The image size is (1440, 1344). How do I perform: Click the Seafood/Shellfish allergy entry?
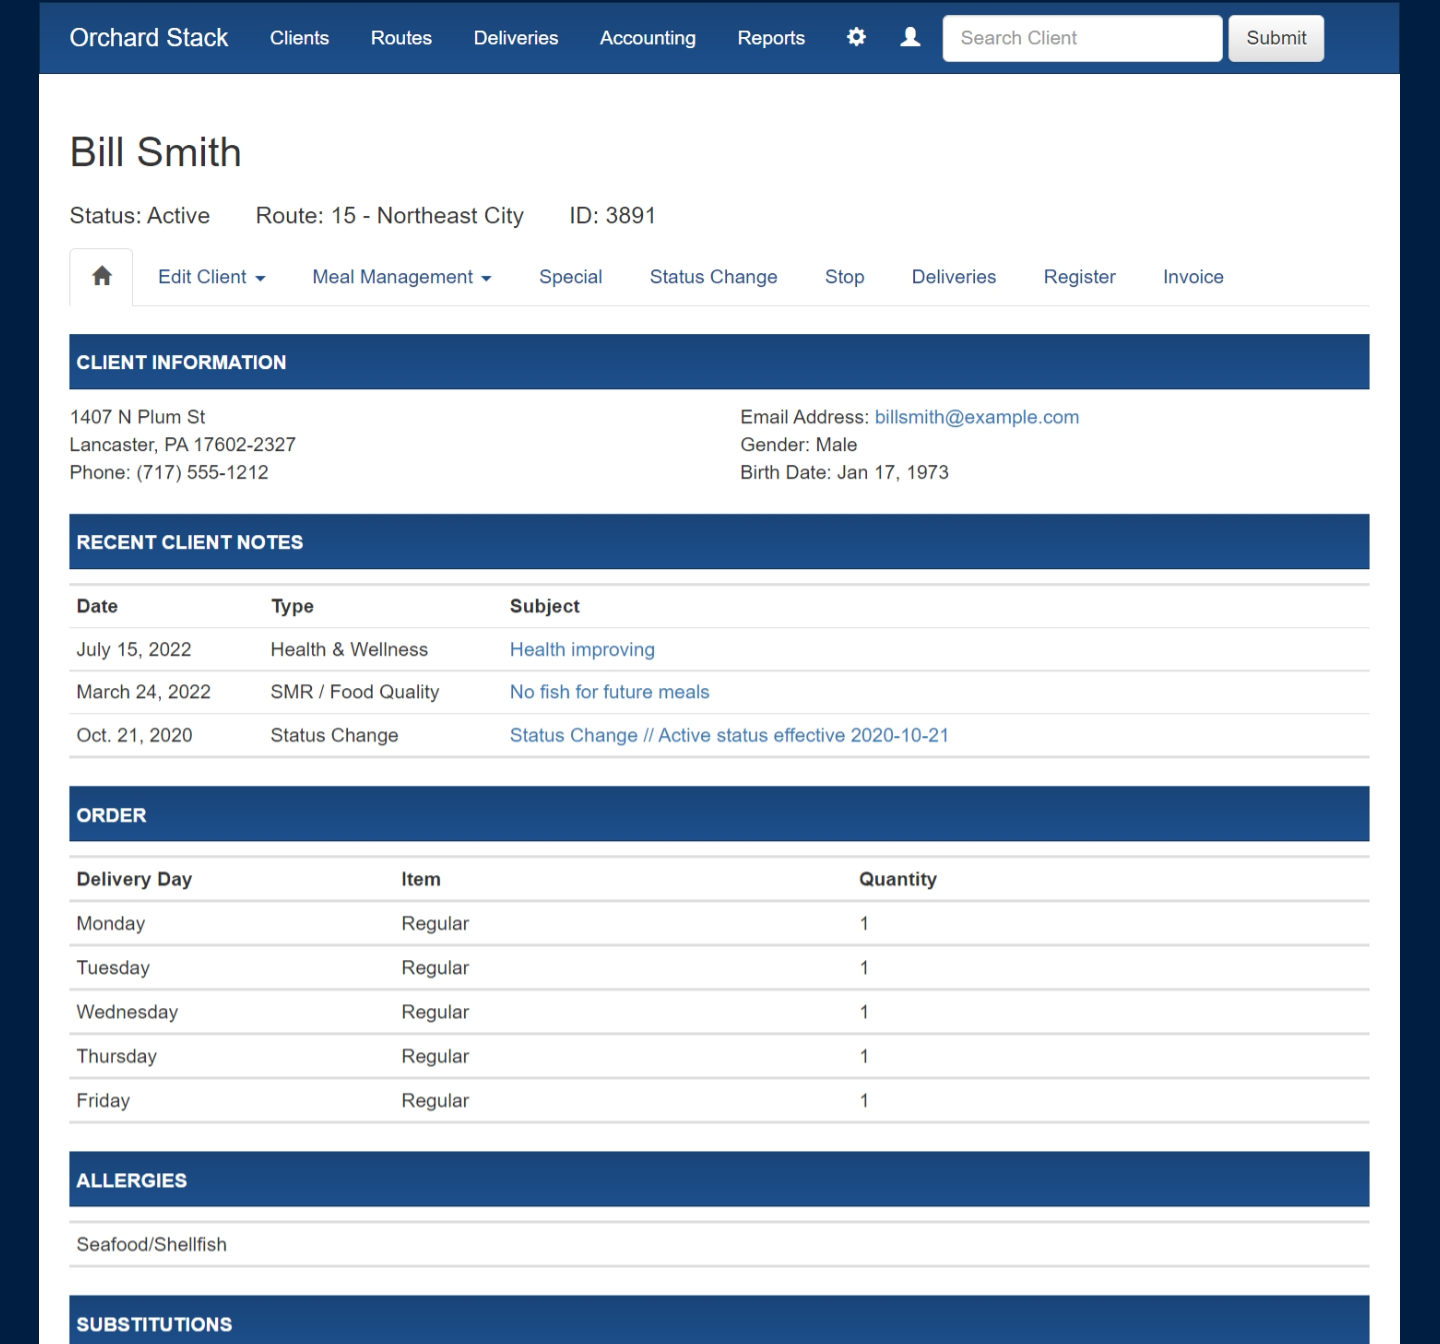(152, 1244)
